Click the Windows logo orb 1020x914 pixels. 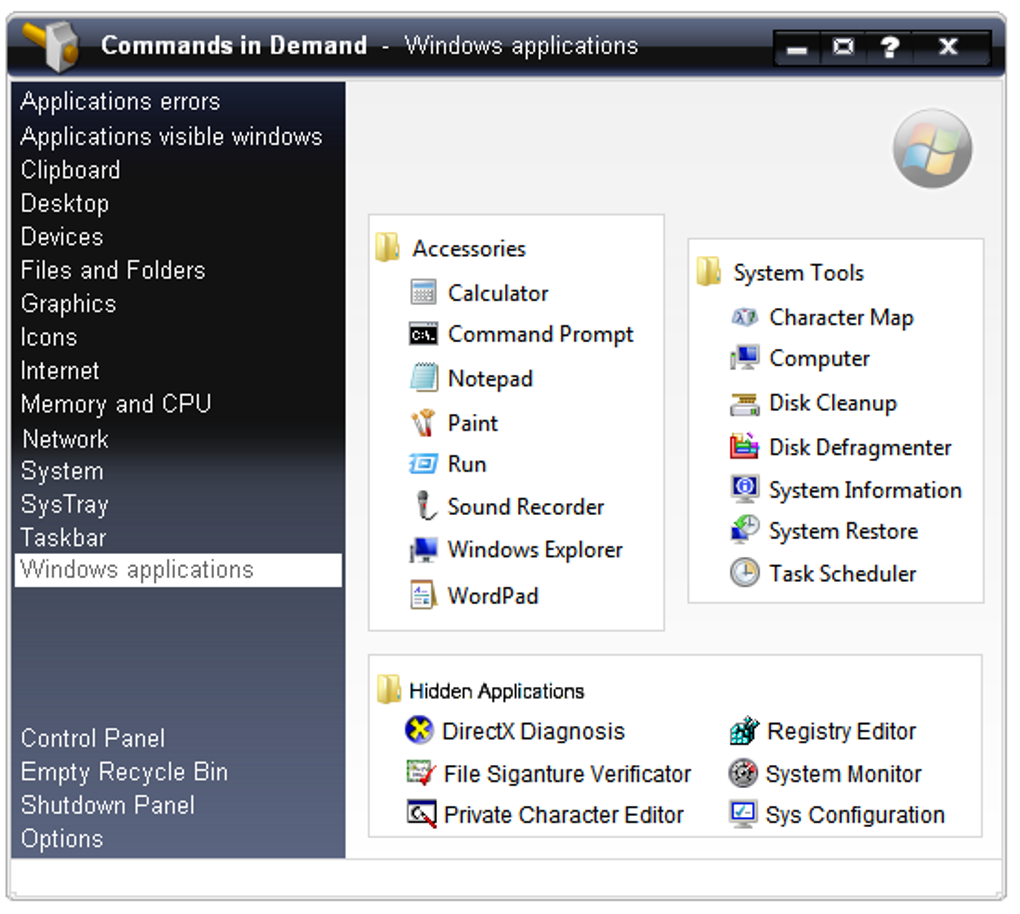point(932,150)
